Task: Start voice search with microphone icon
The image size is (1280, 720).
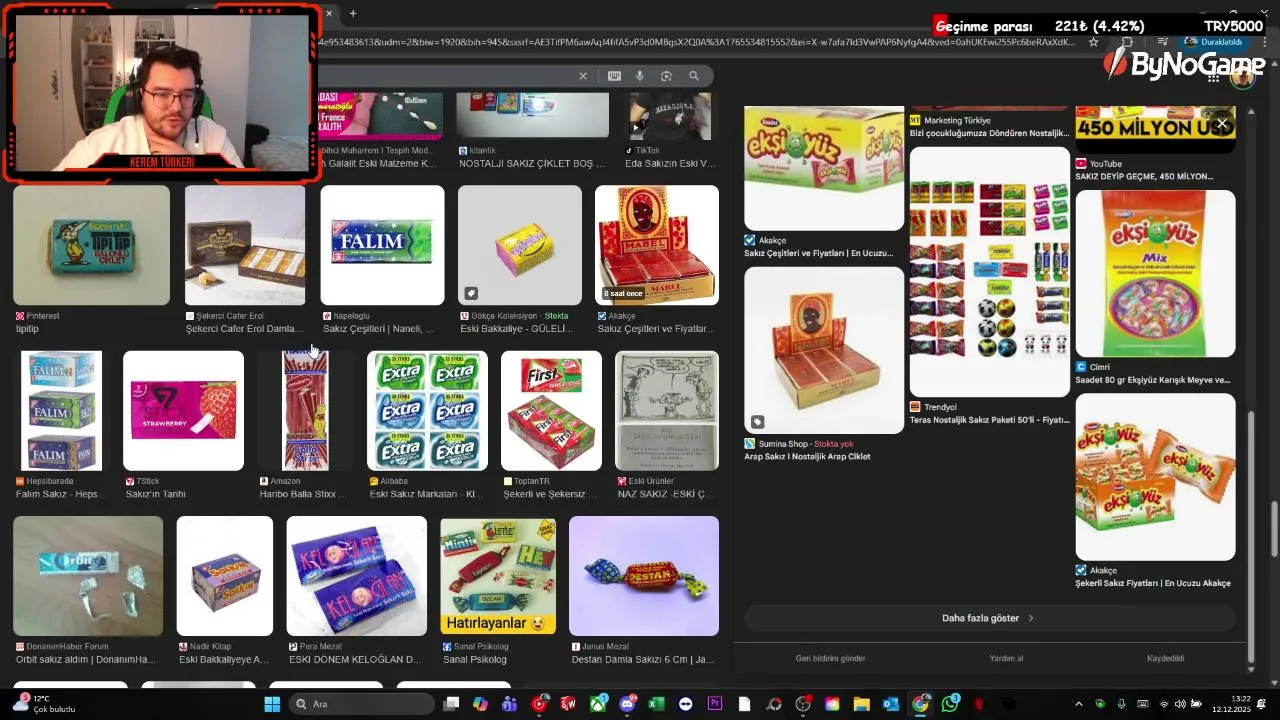Action: coord(640,76)
